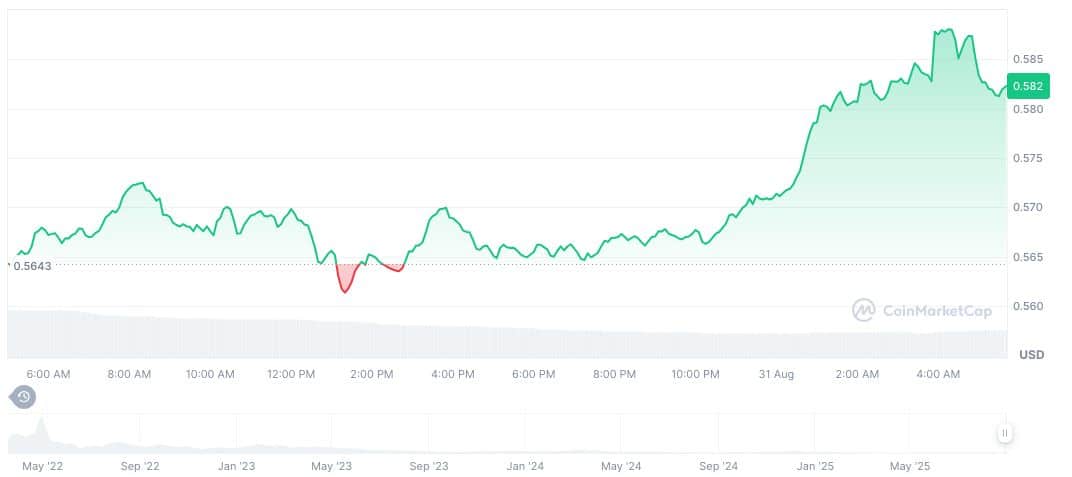Jump to May '24 in overview

coord(621,467)
